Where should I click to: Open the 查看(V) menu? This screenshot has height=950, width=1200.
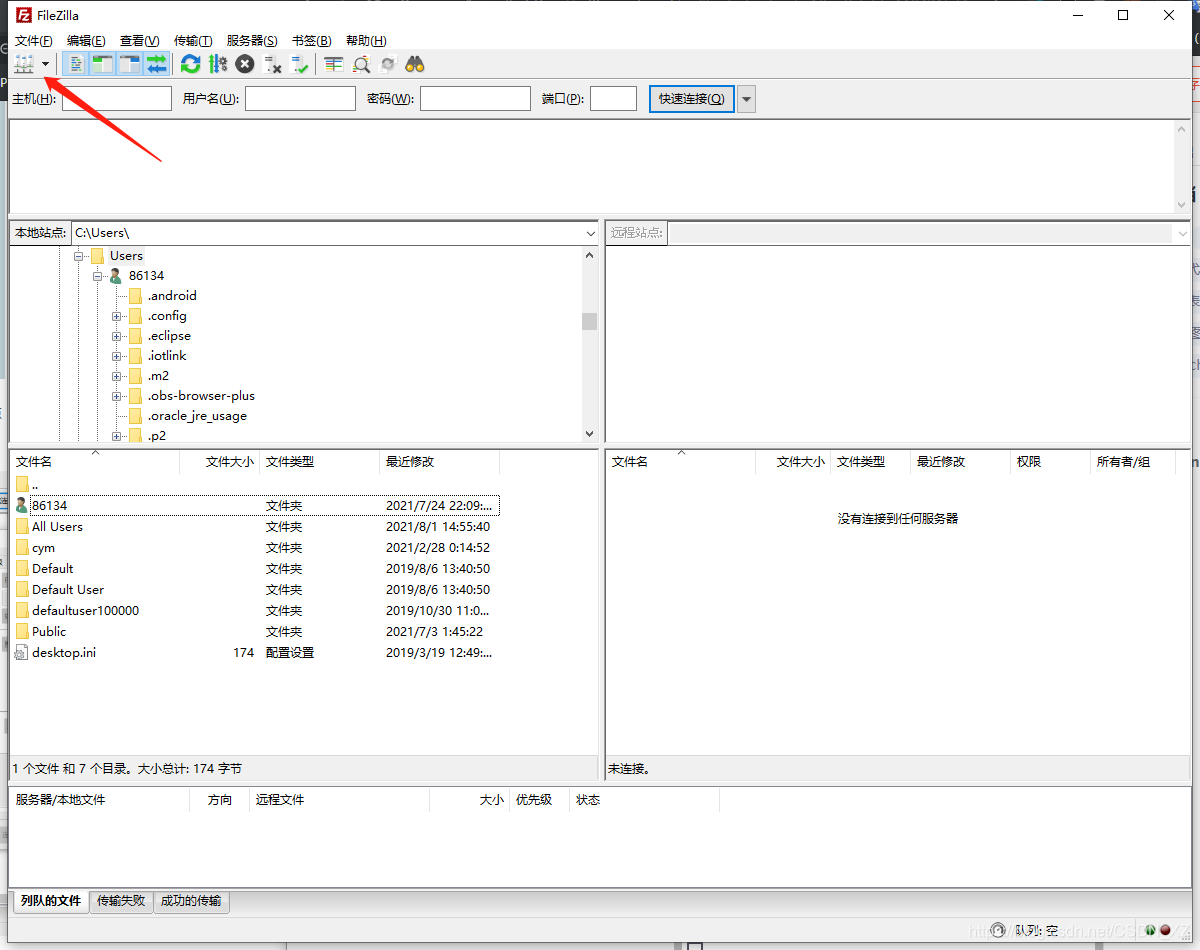click(x=139, y=41)
